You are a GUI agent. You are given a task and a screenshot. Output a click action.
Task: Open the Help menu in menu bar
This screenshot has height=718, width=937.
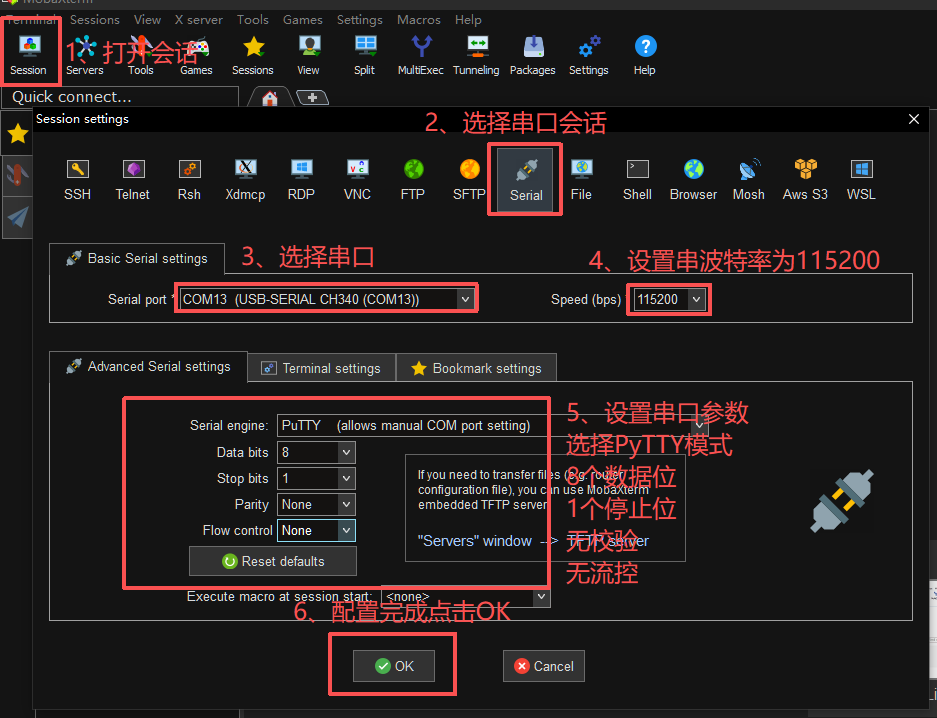[x=468, y=20]
